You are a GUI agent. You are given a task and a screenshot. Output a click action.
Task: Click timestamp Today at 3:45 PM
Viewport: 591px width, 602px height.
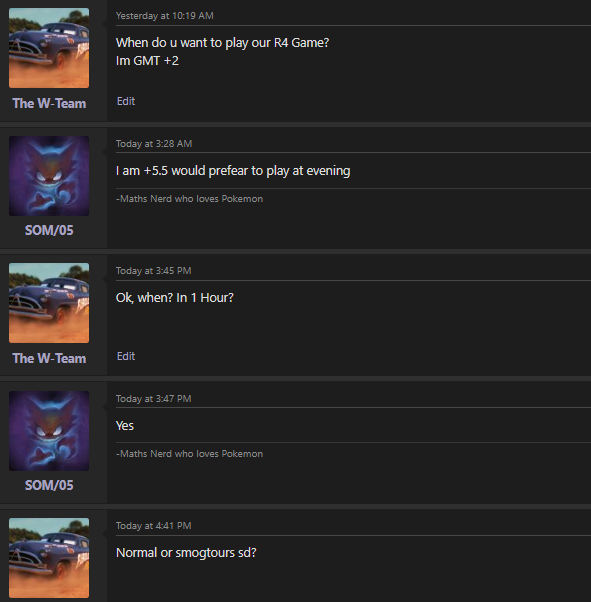(x=154, y=271)
